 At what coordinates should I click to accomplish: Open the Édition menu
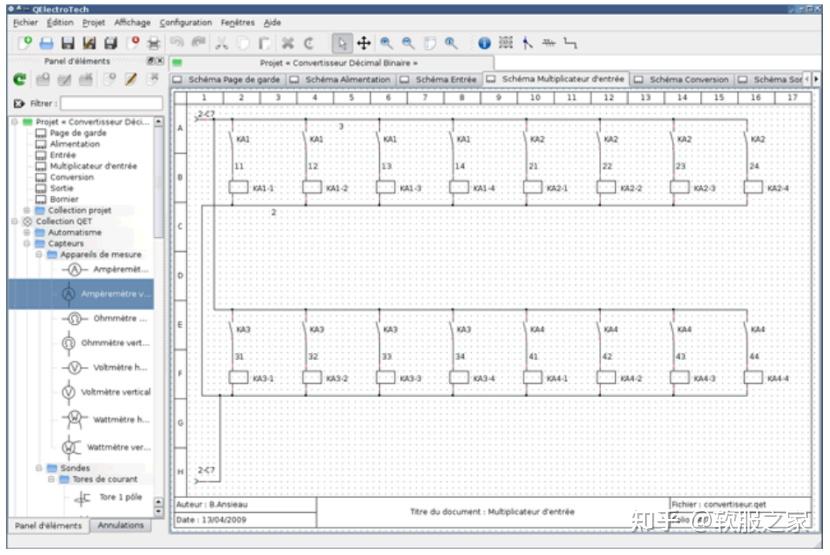[x=60, y=22]
